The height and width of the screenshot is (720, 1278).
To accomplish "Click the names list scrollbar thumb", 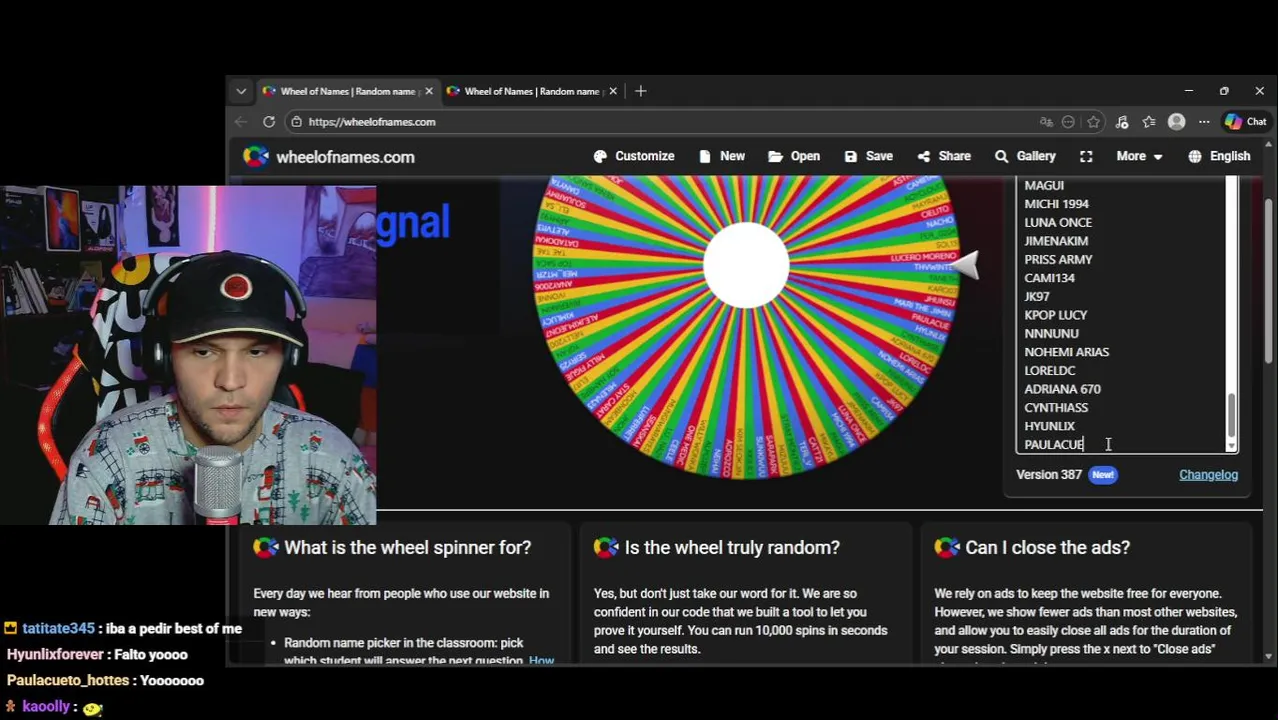I will [1231, 414].
